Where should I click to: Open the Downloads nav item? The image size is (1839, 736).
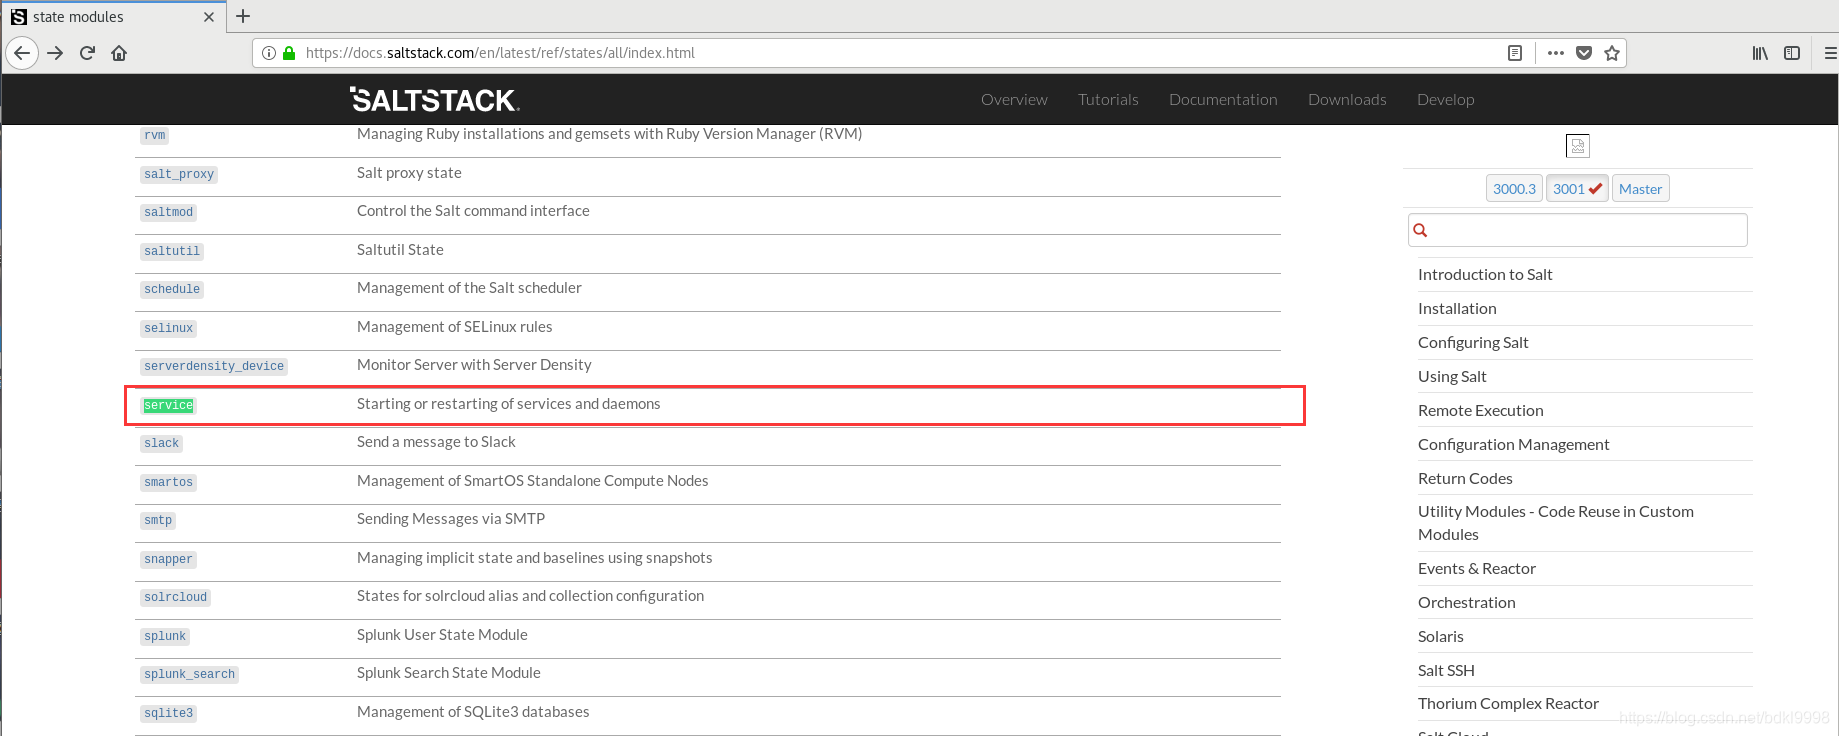1347,99
